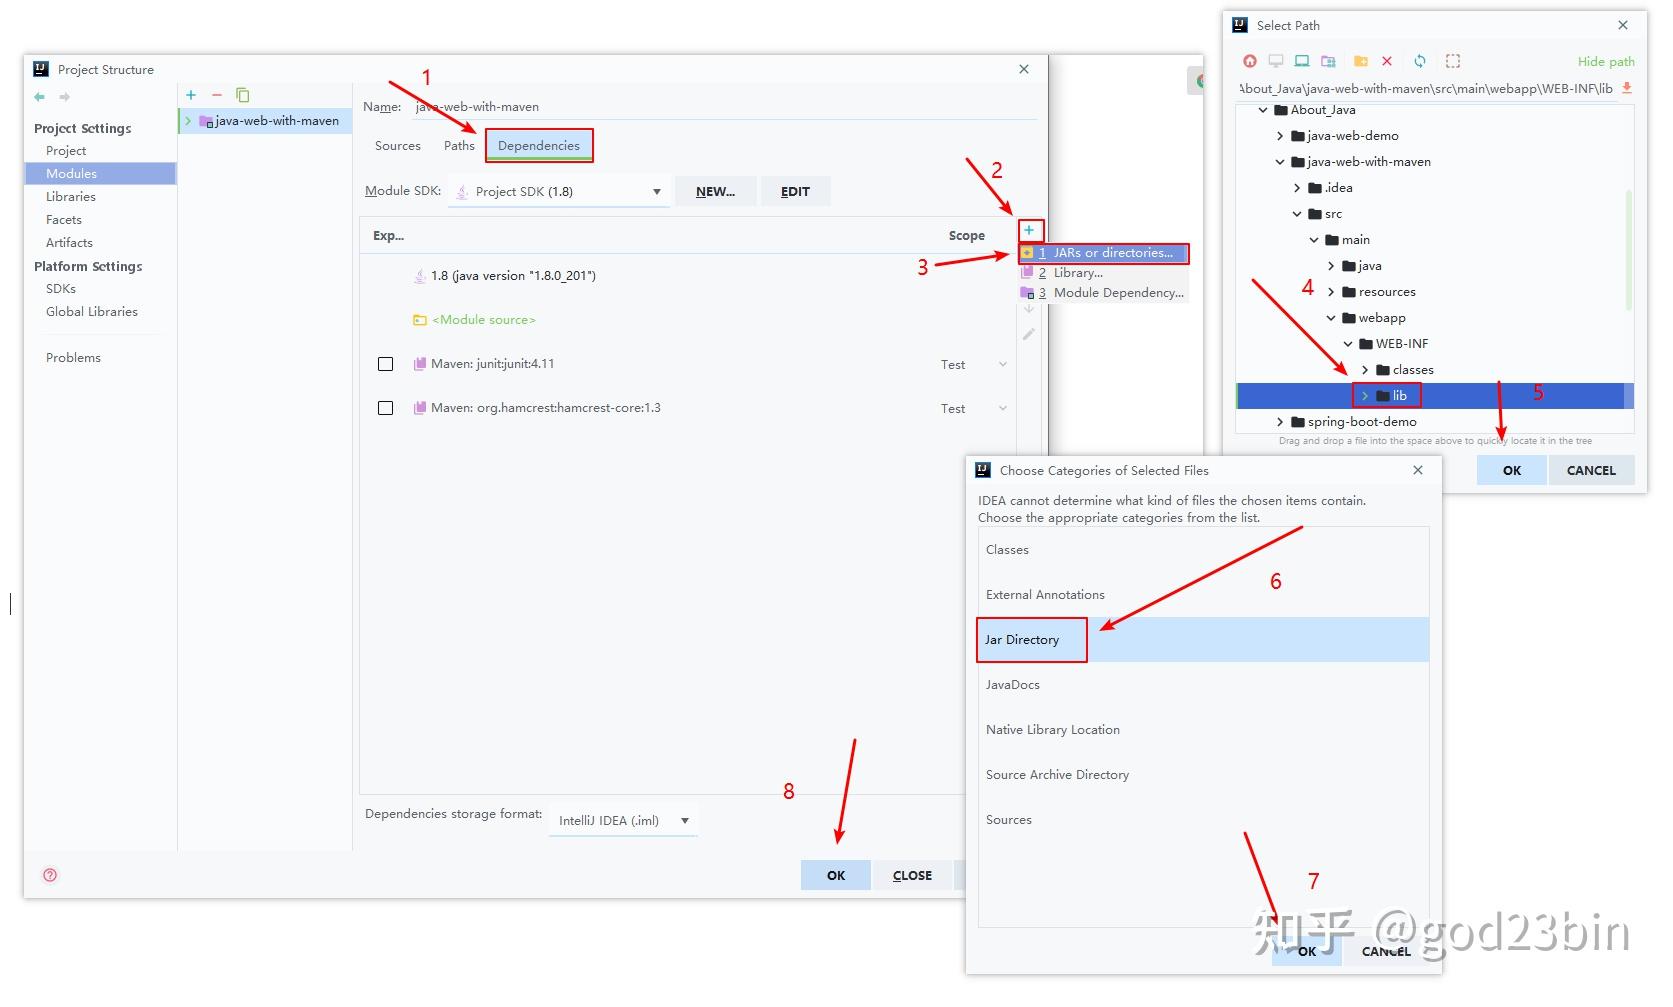
Task: Refresh the Select Path file tree
Action: pyautogui.click(x=1420, y=61)
